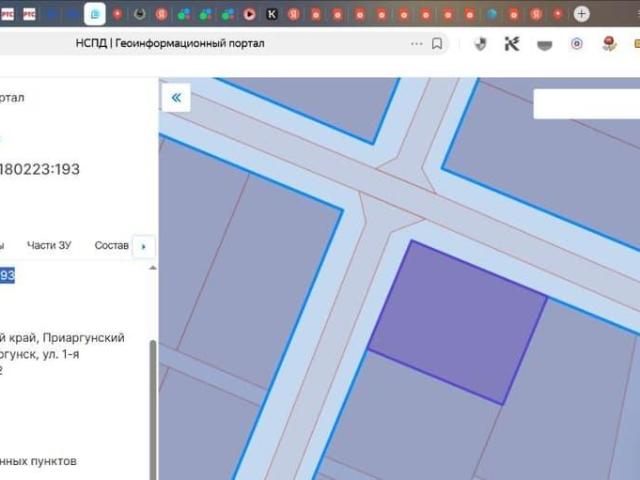Click the white search field on the map
Screen dimensions: 640x480
(x=587, y=104)
